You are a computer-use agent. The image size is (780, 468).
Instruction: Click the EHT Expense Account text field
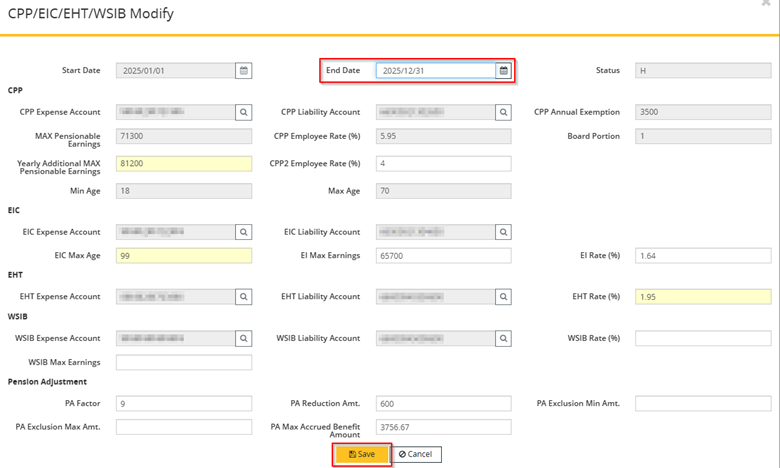[176, 297]
